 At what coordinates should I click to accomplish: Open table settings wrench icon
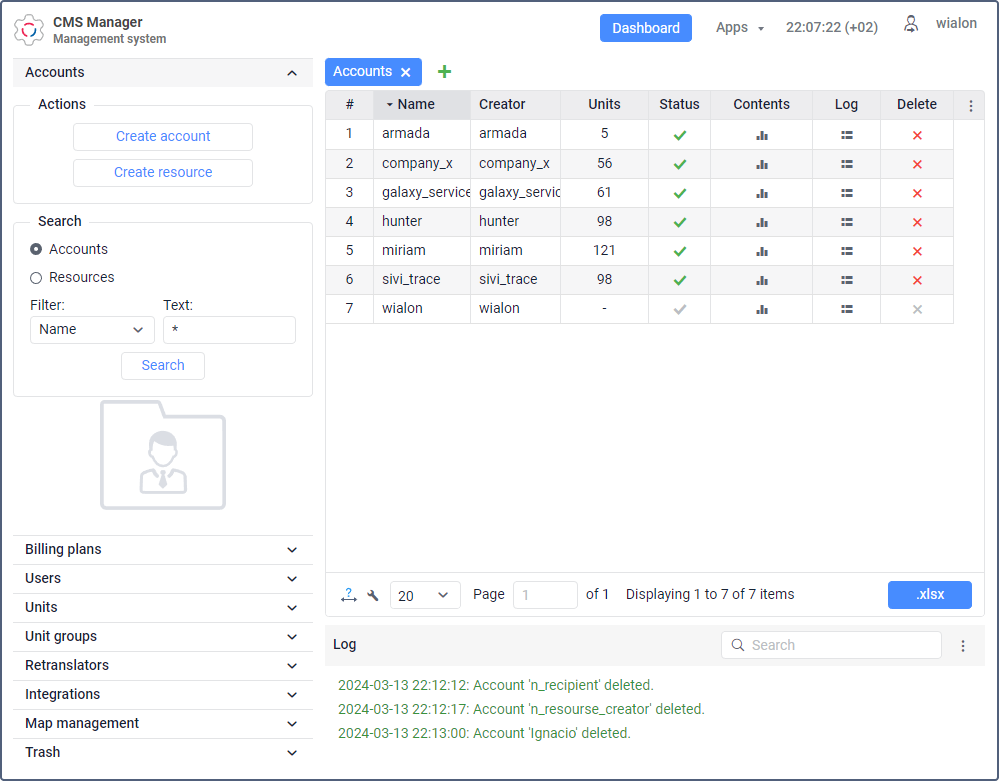(x=373, y=595)
